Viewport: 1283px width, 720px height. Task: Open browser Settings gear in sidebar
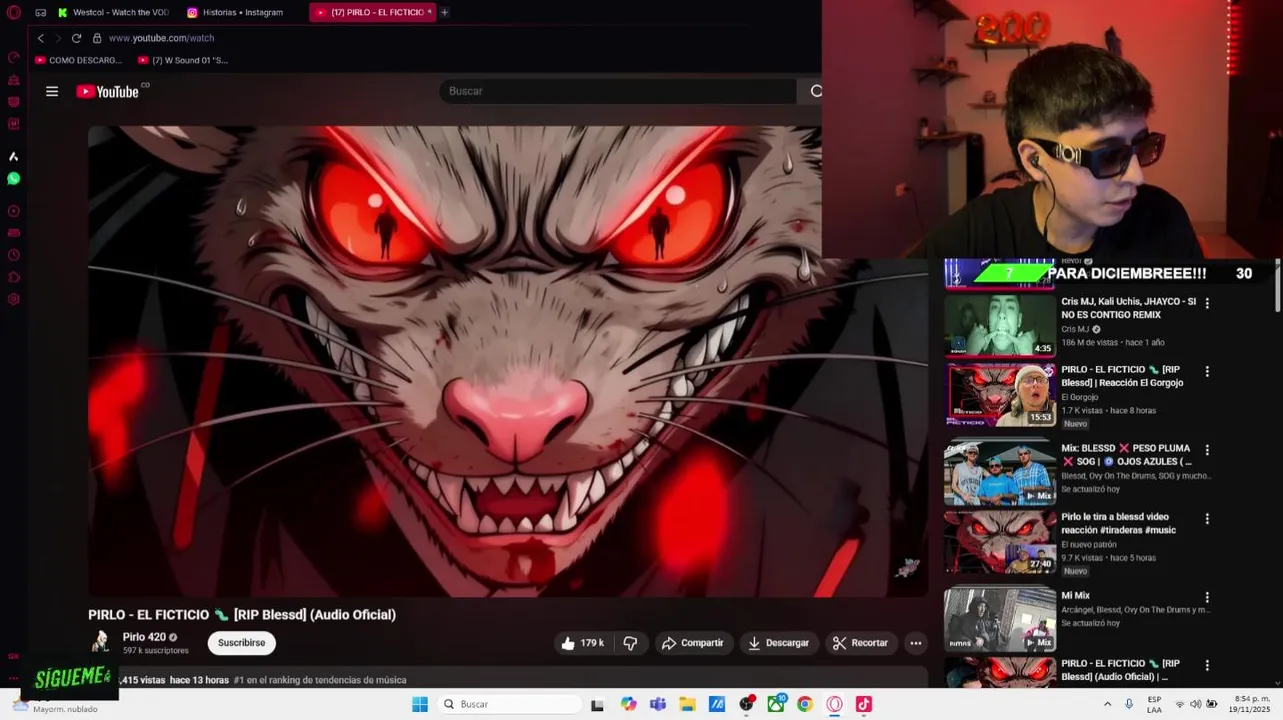tap(14, 299)
